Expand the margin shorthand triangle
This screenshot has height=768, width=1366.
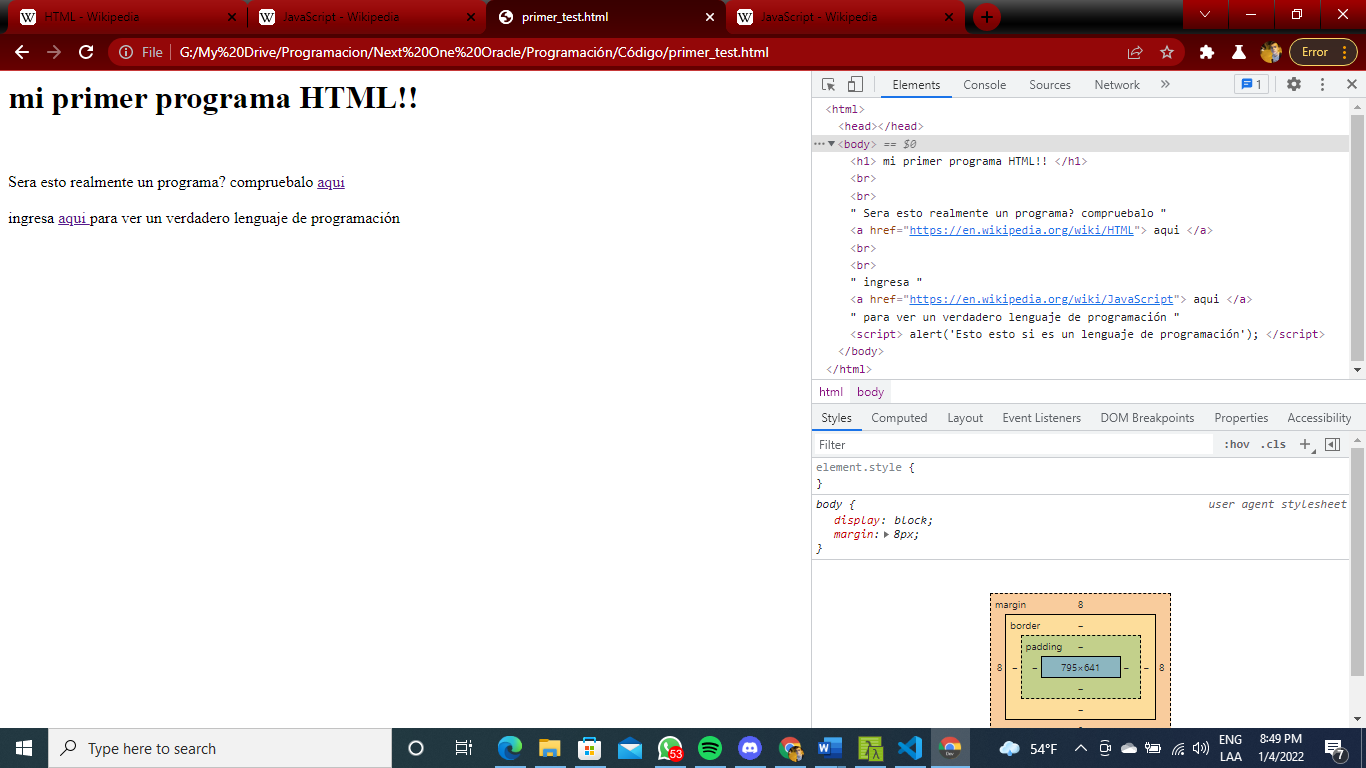(x=886, y=535)
